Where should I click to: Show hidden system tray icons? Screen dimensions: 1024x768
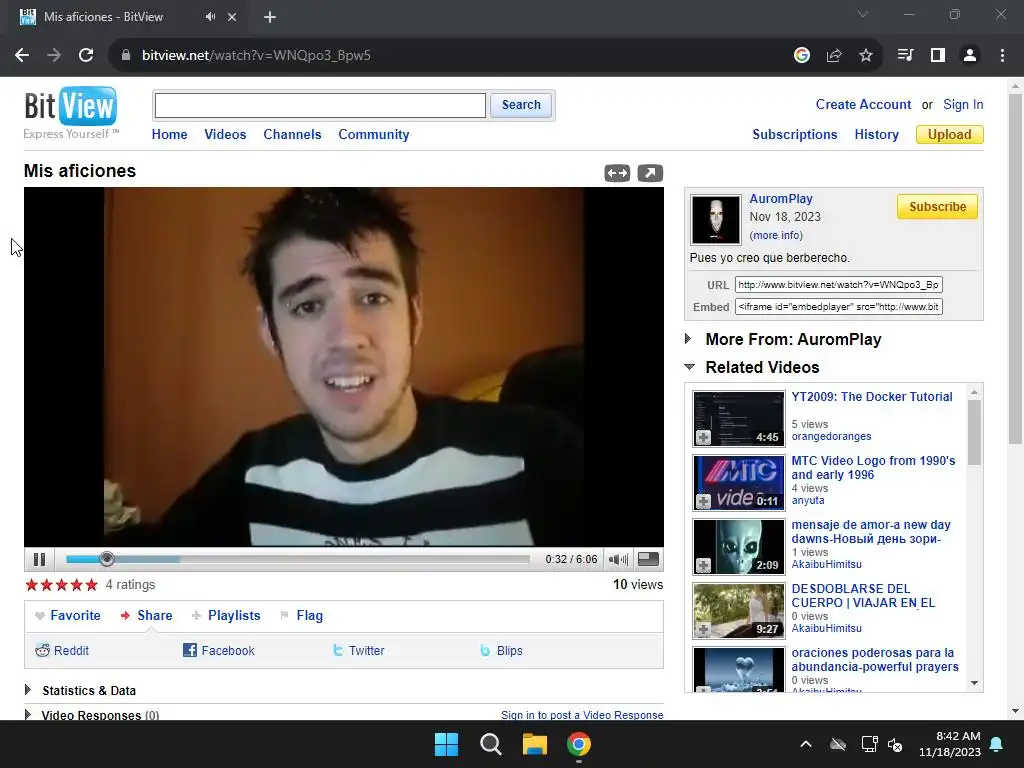(806, 744)
